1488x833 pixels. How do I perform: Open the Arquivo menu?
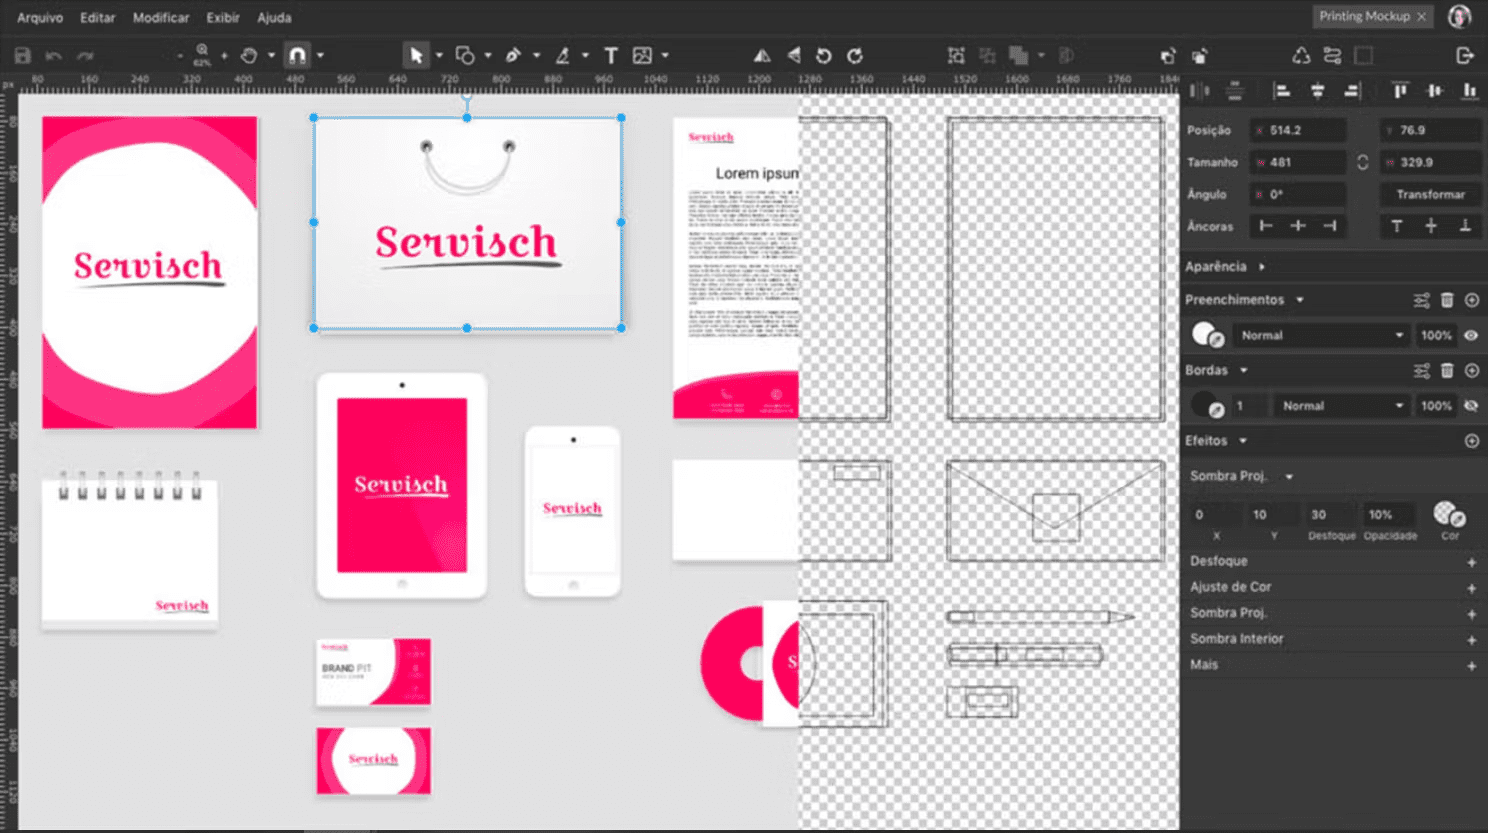(x=40, y=17)
